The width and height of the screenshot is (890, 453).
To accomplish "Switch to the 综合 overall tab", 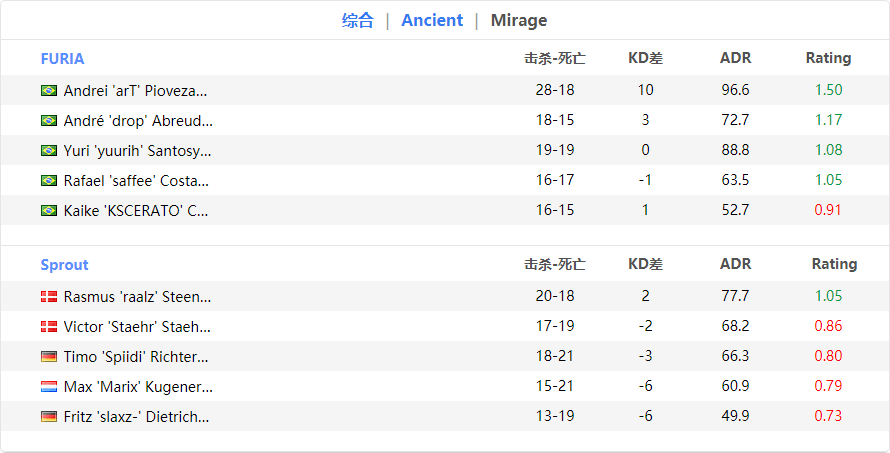I will [357, 20].
